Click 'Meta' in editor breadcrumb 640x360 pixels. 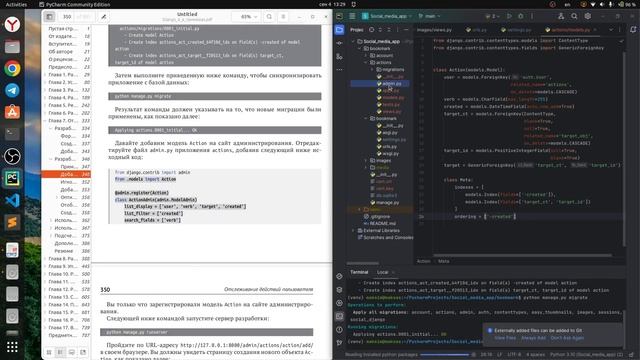[444, 261]
